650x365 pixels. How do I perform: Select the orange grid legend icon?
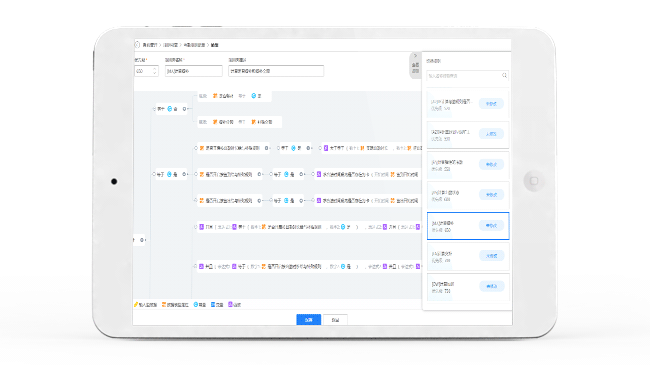[x=164, y=304]
